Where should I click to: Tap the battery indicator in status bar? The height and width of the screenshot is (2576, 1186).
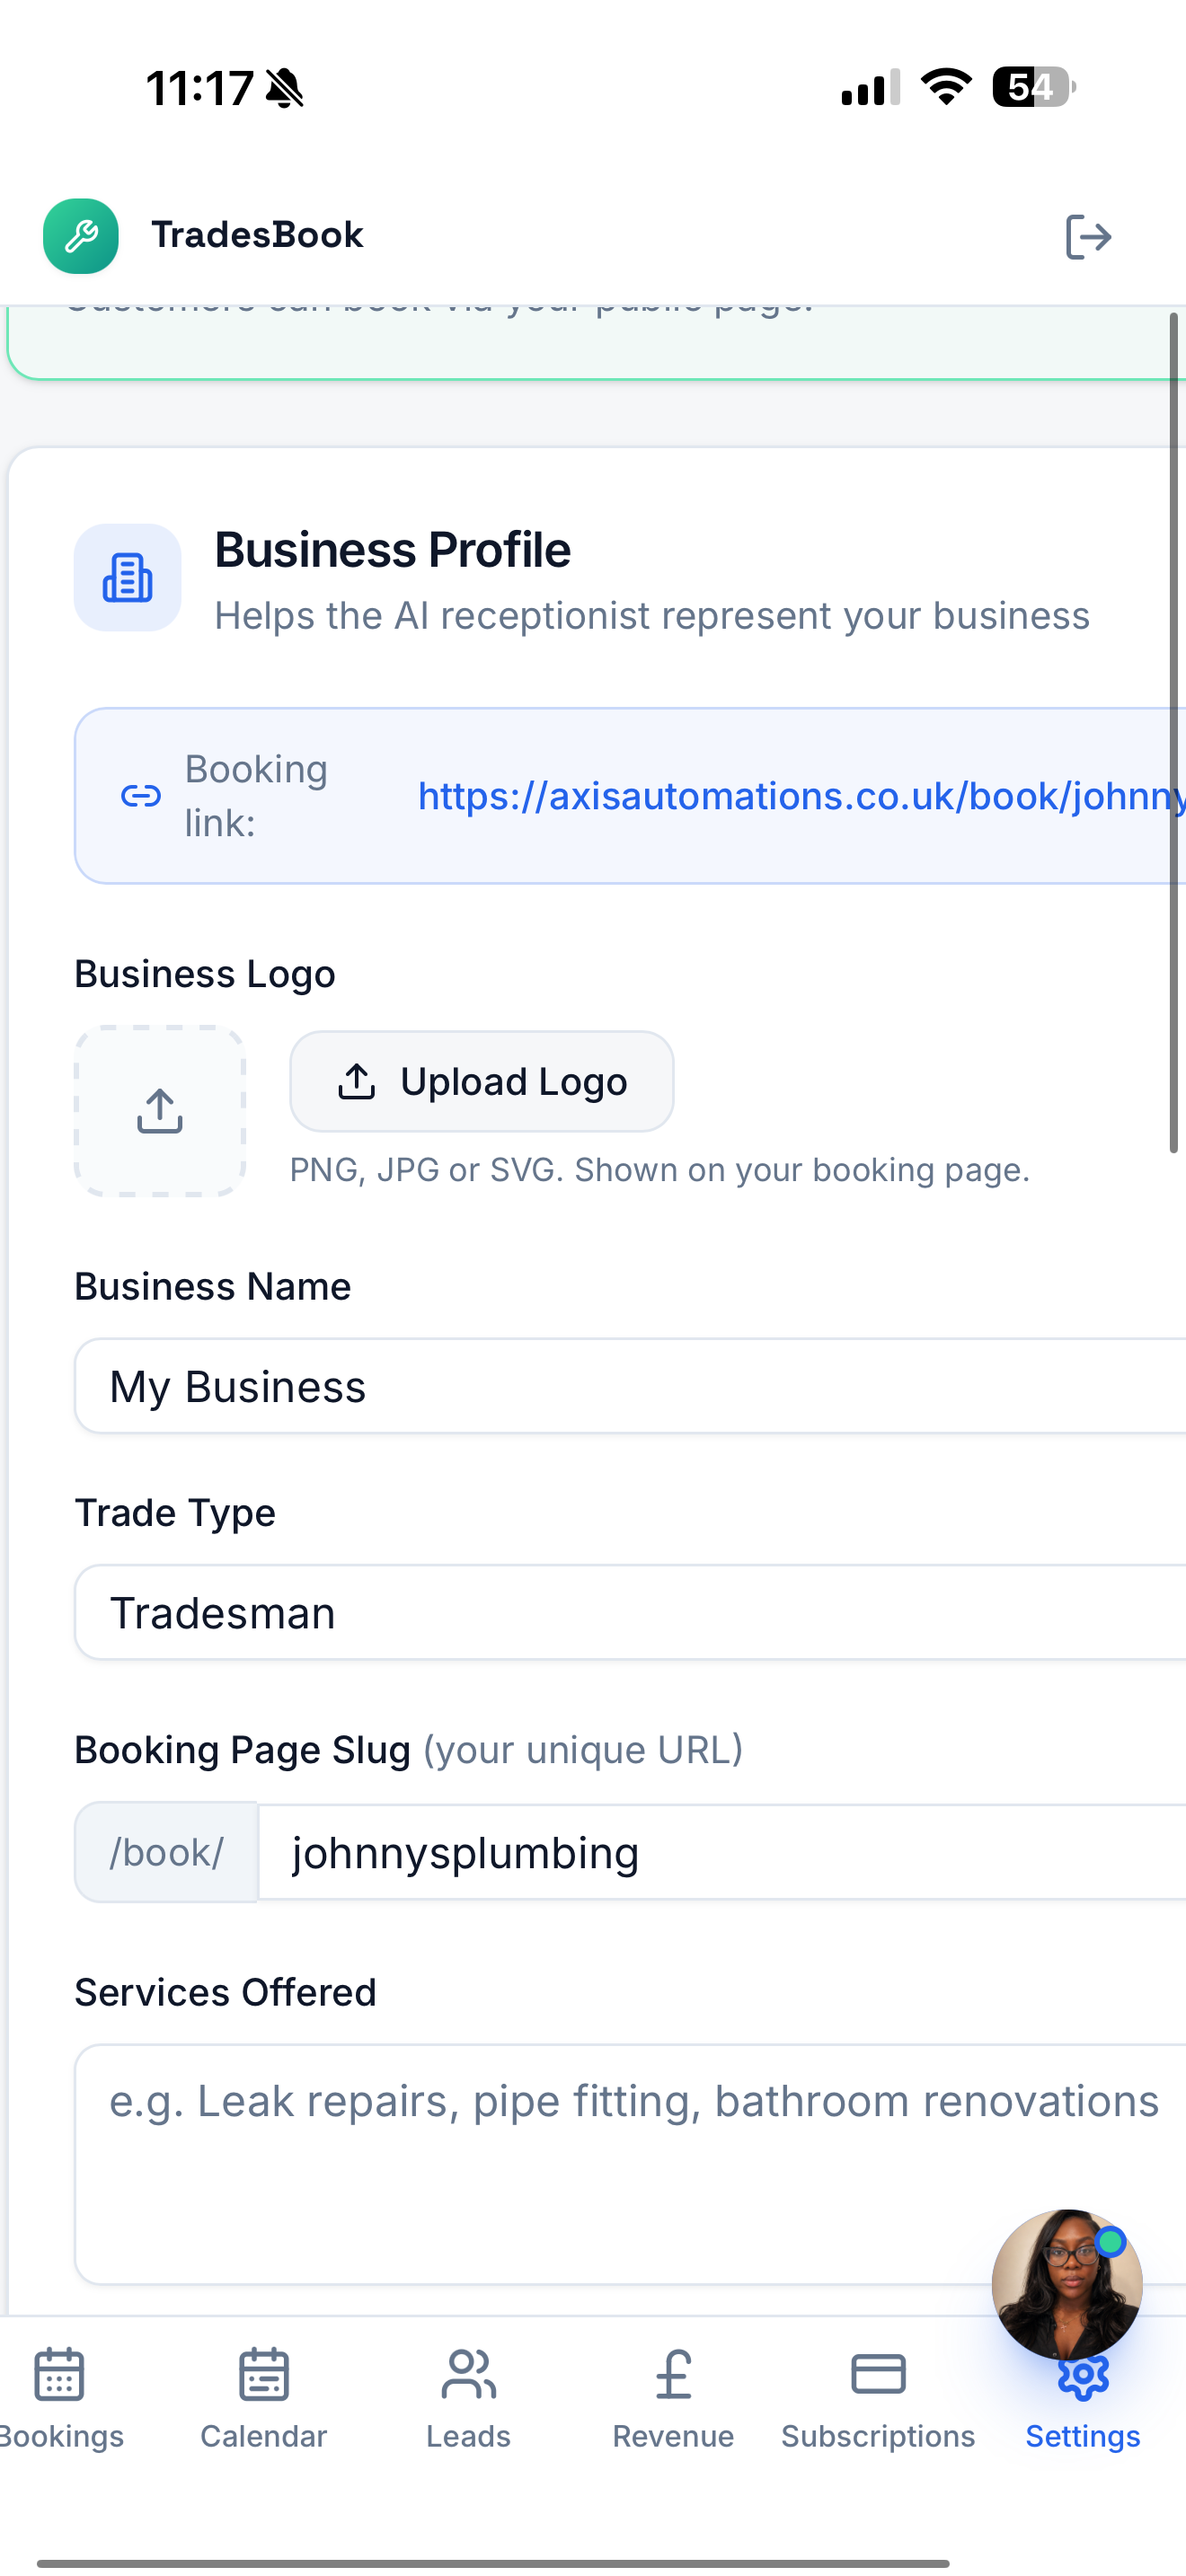(1034, 87)
